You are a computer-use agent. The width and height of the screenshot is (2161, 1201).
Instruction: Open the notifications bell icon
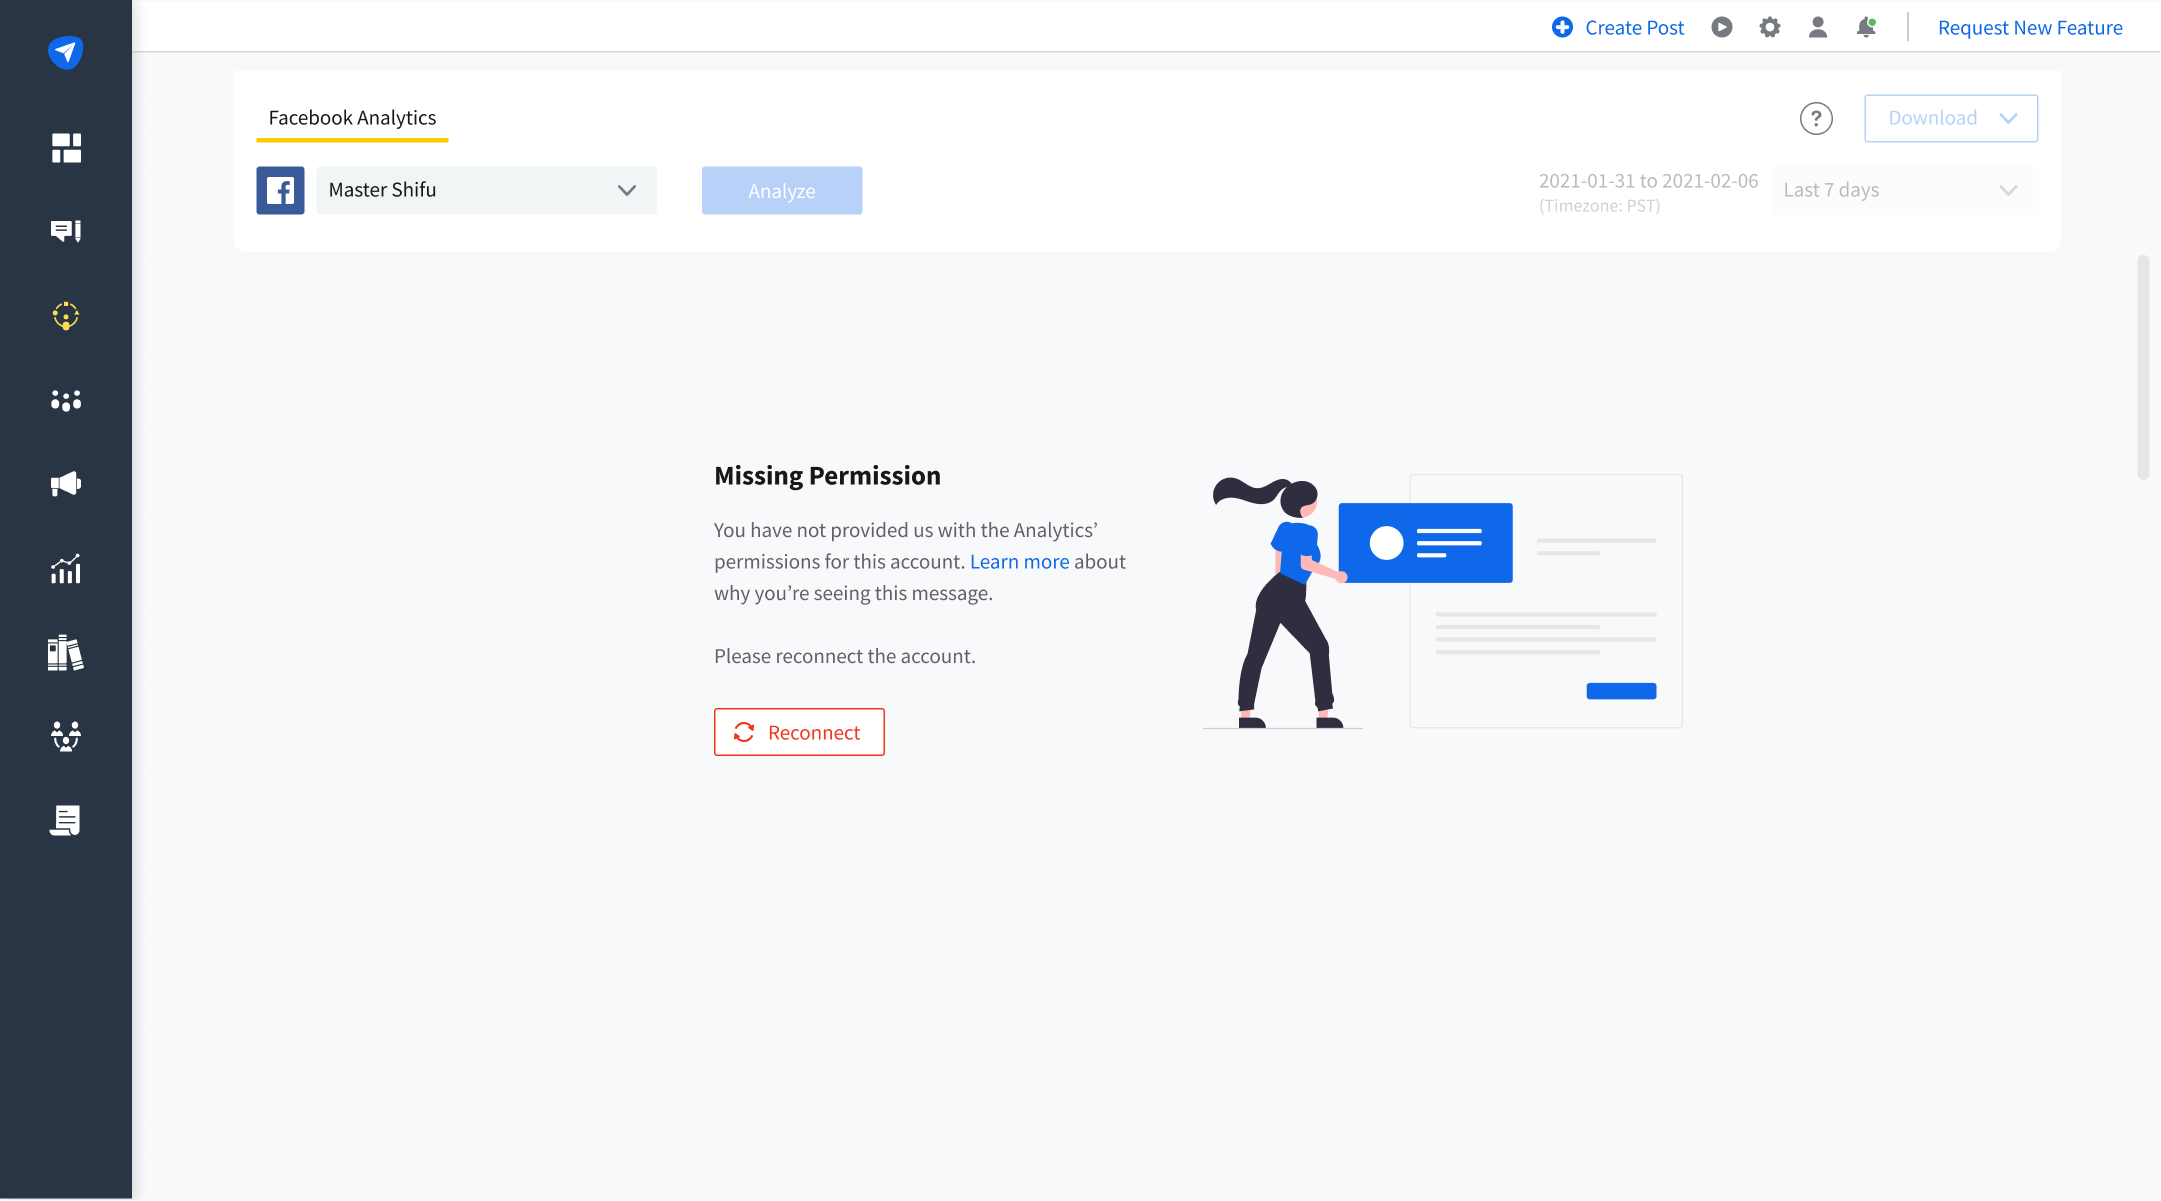point(1866,28)
